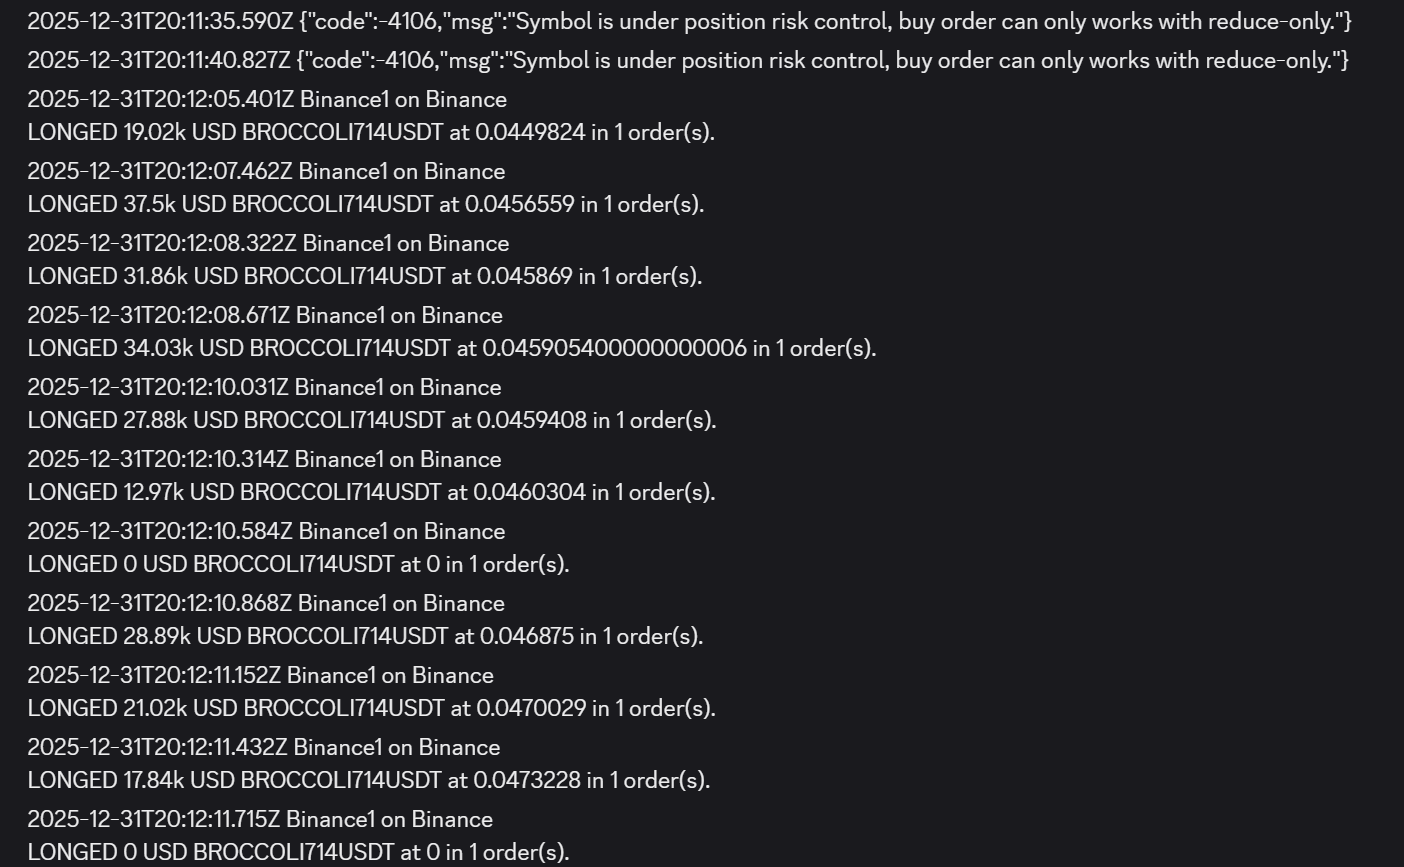Select the 20:12:10.031Z timestamp line
The height and width of the screenshot is (867, 1404).
point(264,387)
